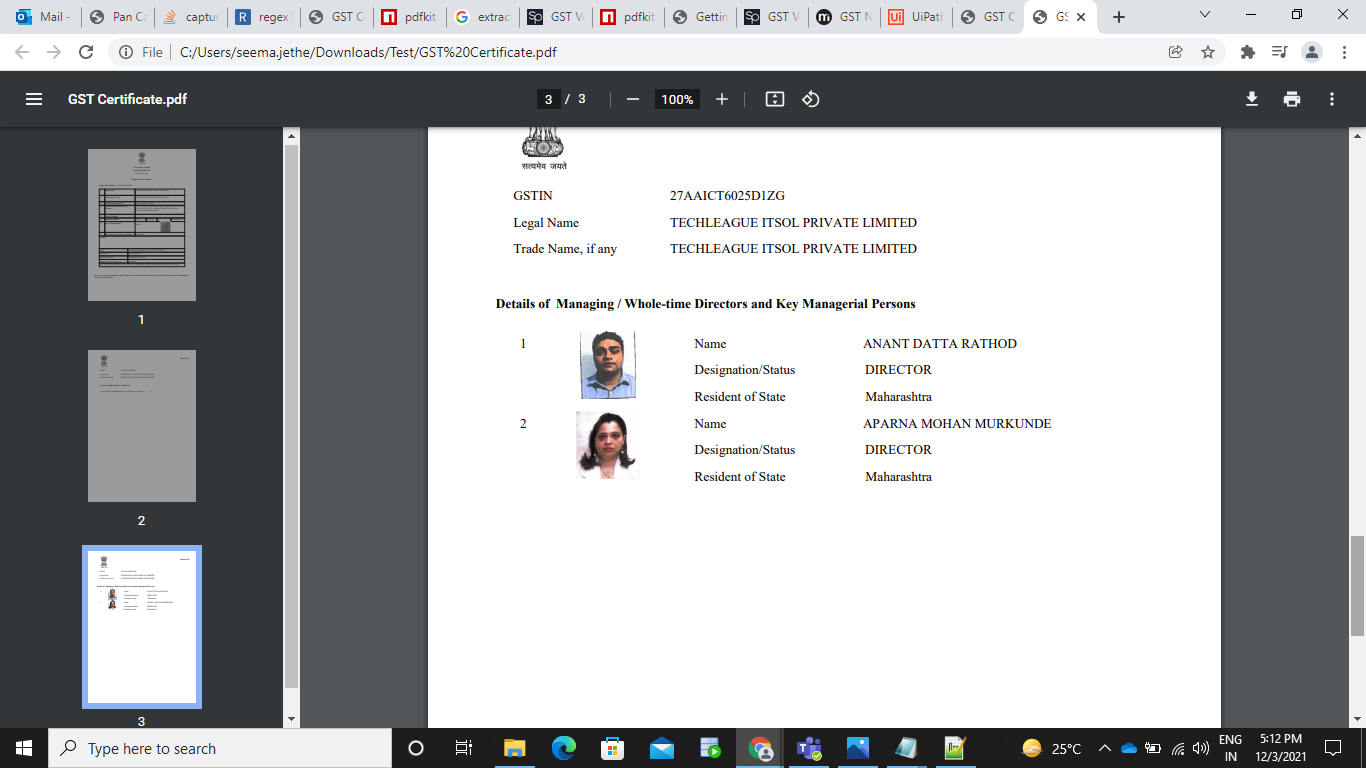1366x768 pixels.
Task: Click the browser forward arrow
Action: (x=54, y=52)
